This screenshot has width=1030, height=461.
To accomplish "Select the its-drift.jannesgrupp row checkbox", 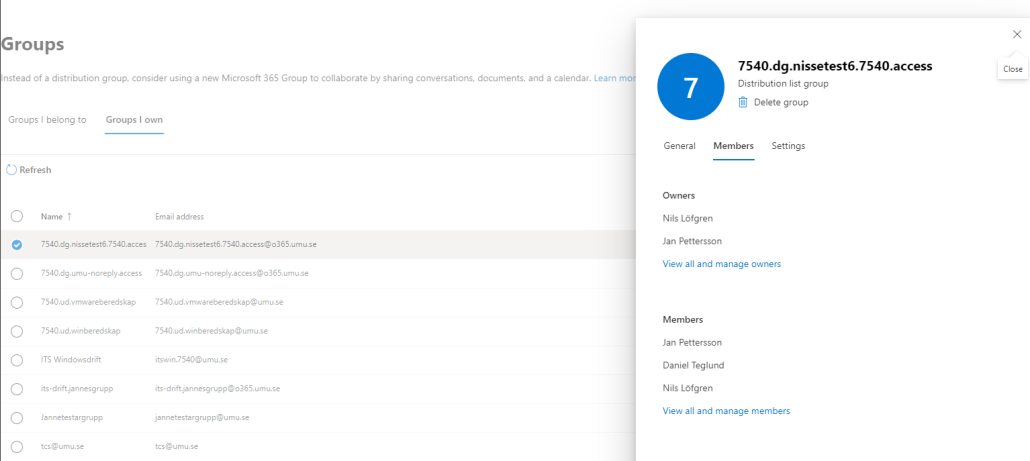I will coord(17,389).
